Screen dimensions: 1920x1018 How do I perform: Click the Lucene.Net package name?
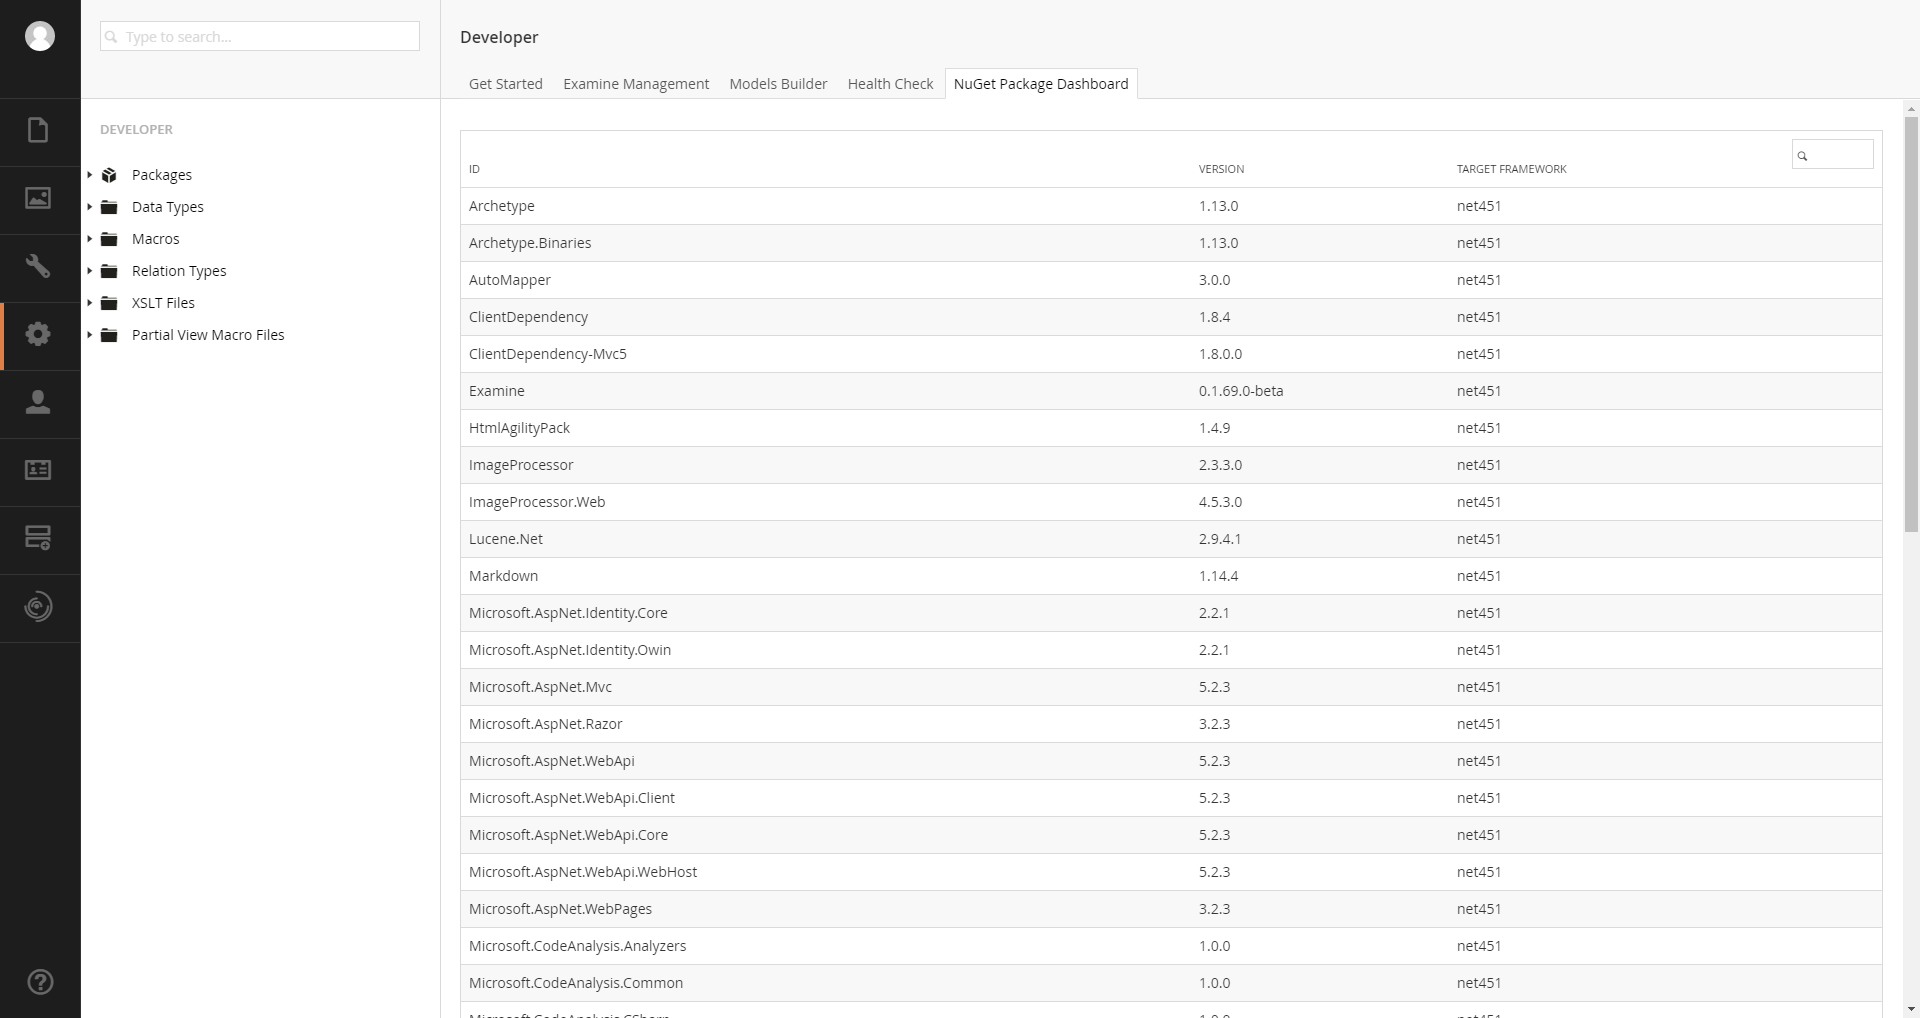[506, 539]
